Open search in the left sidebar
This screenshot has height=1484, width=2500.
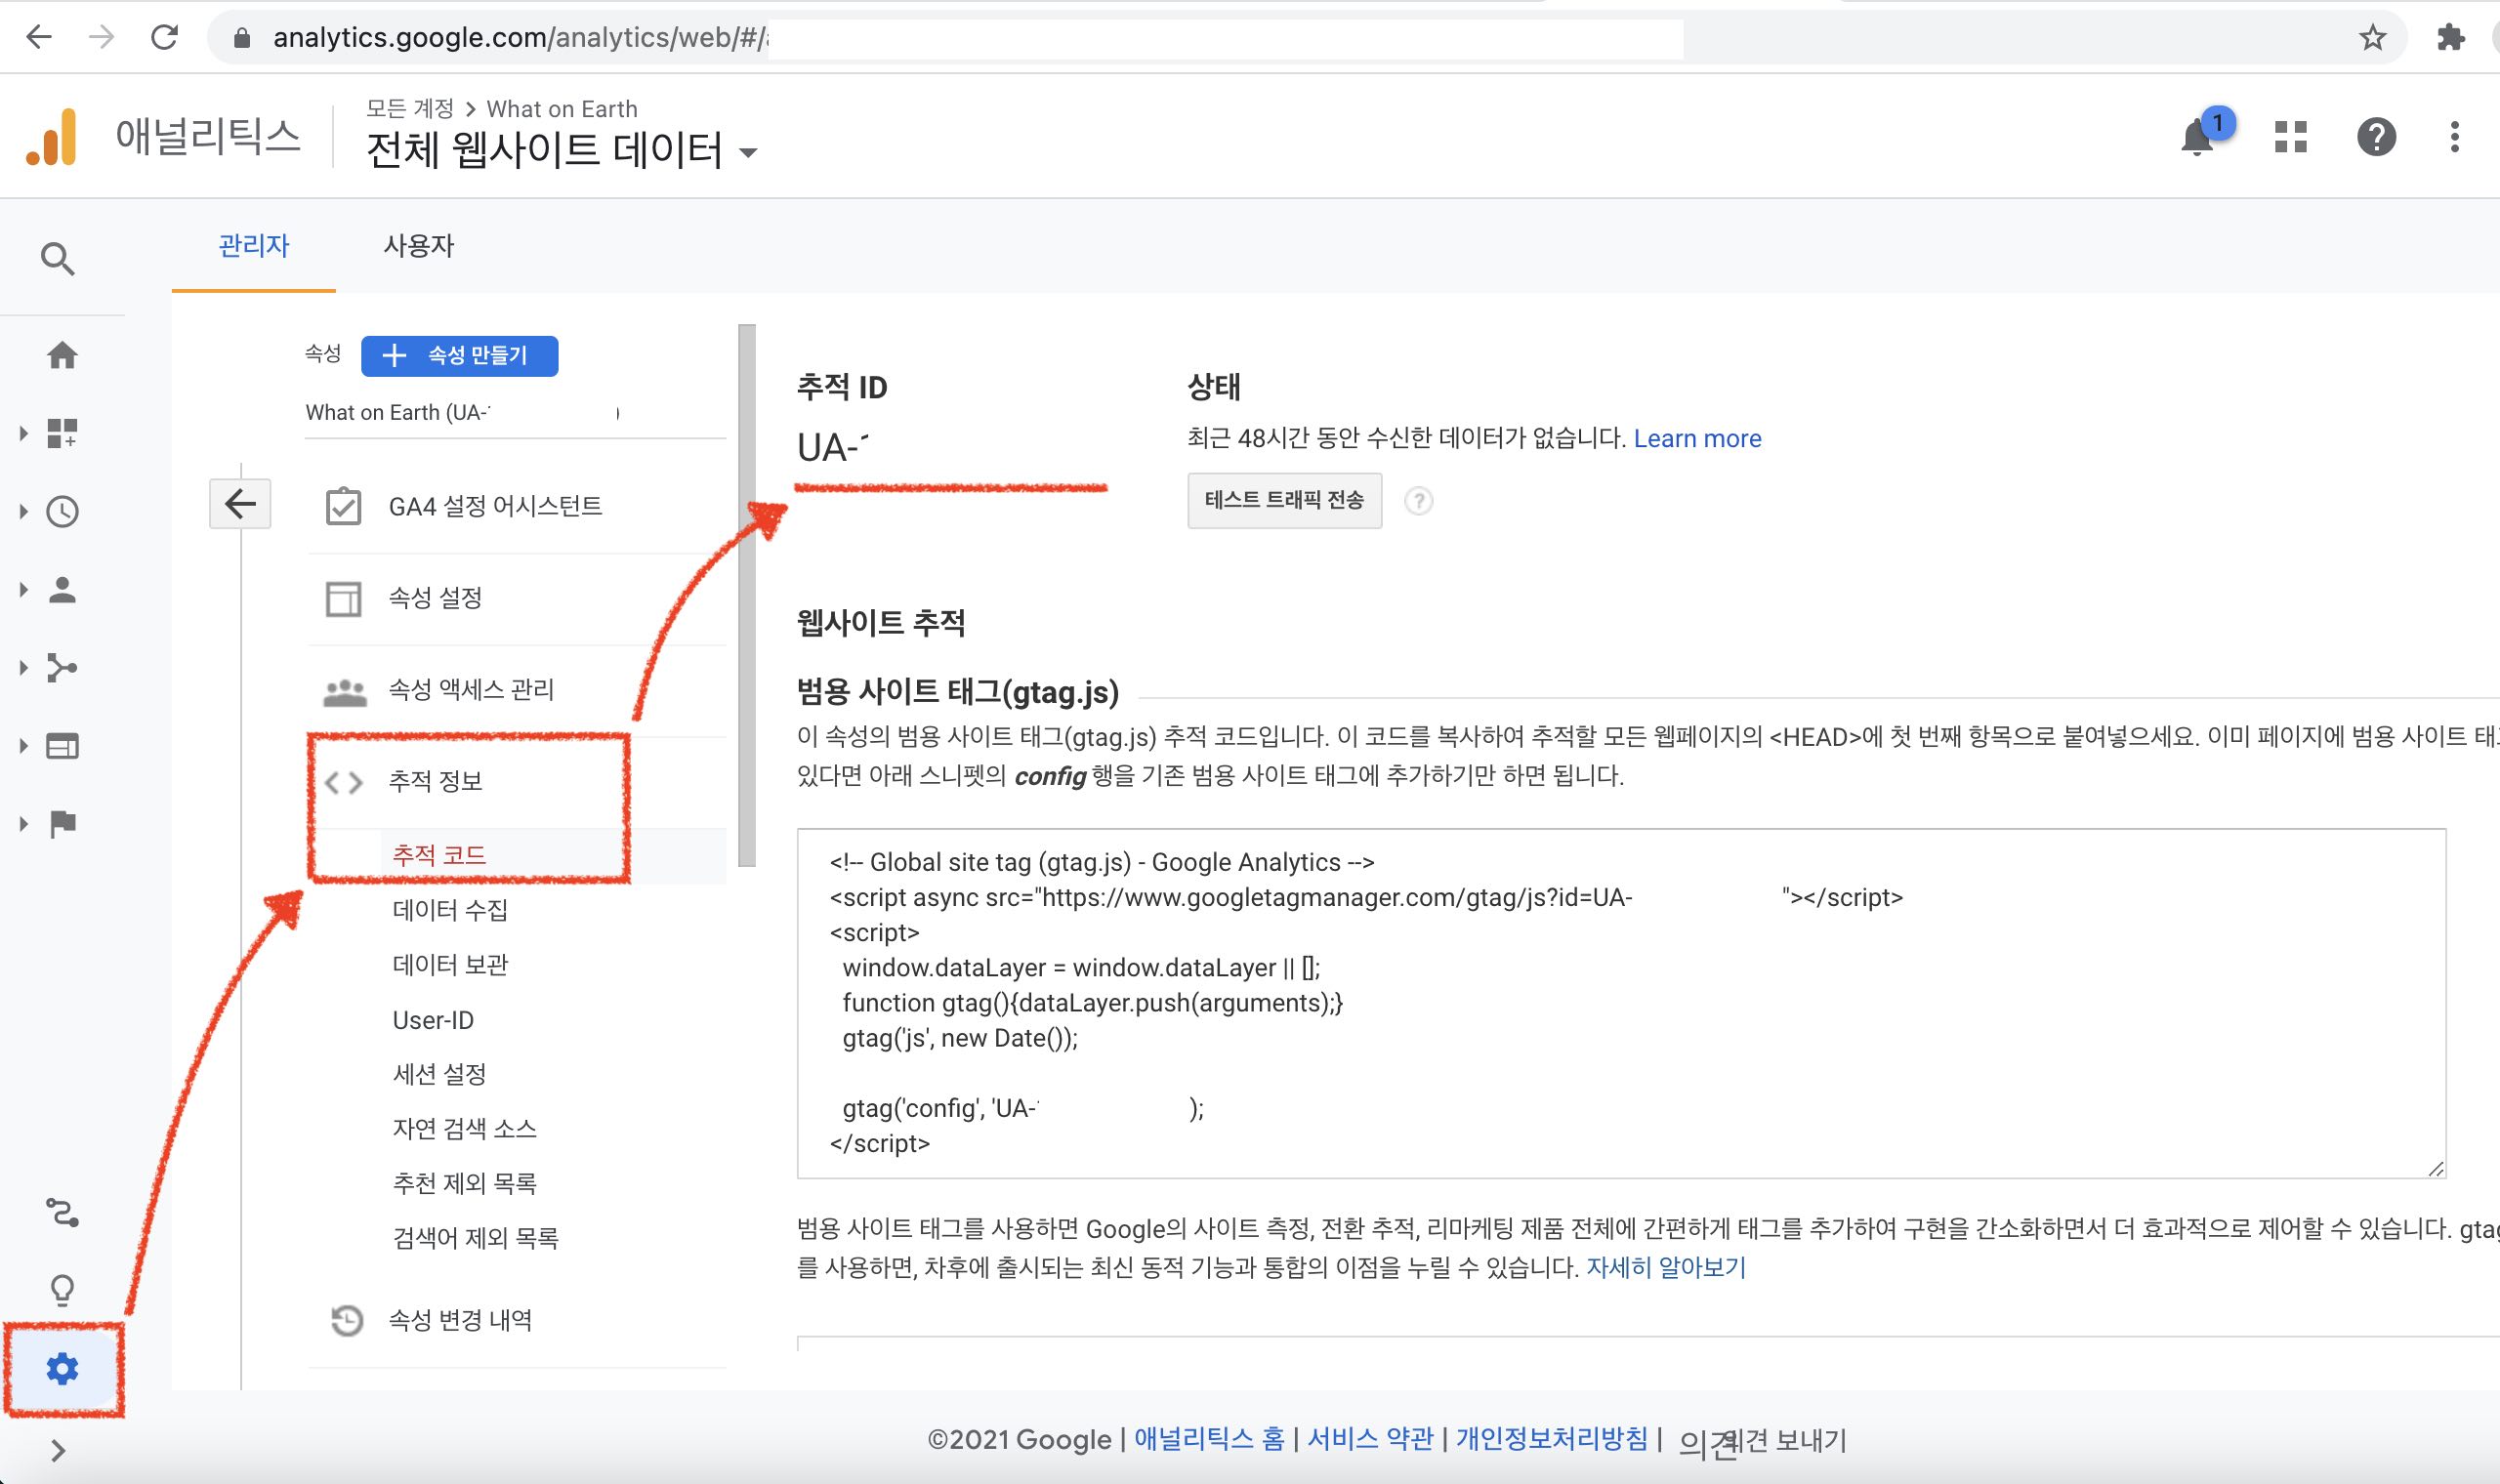(x=58, y=259)
